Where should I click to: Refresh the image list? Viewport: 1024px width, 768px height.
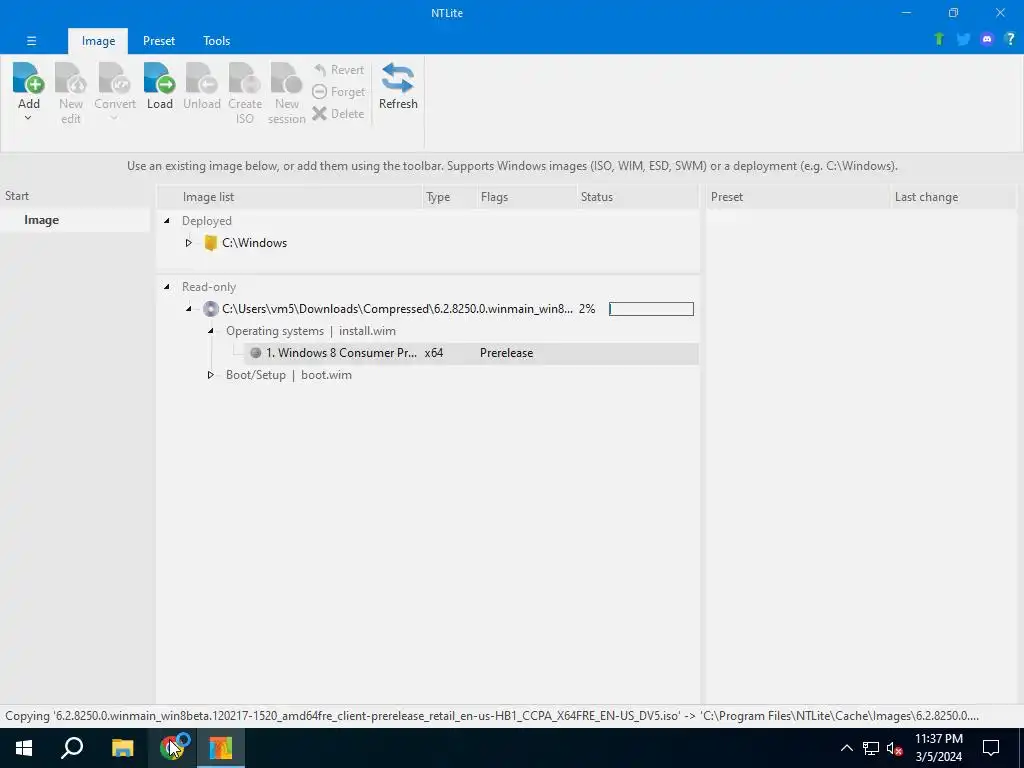point(398,86)
